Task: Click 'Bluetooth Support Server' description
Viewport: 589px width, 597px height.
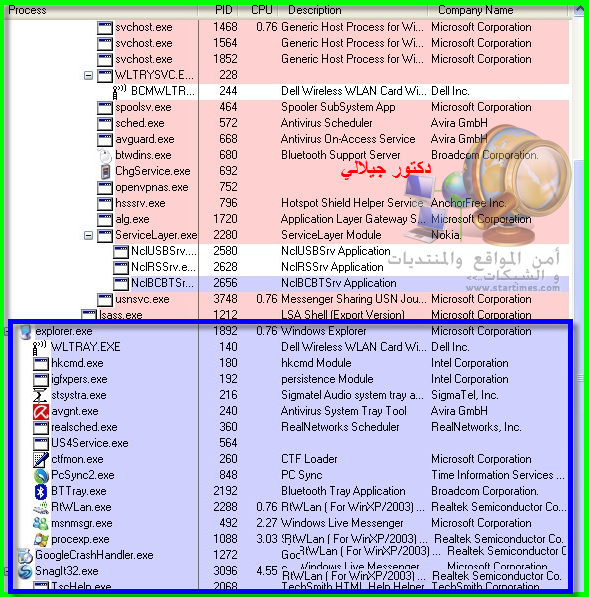Action: tap(341, 155)
